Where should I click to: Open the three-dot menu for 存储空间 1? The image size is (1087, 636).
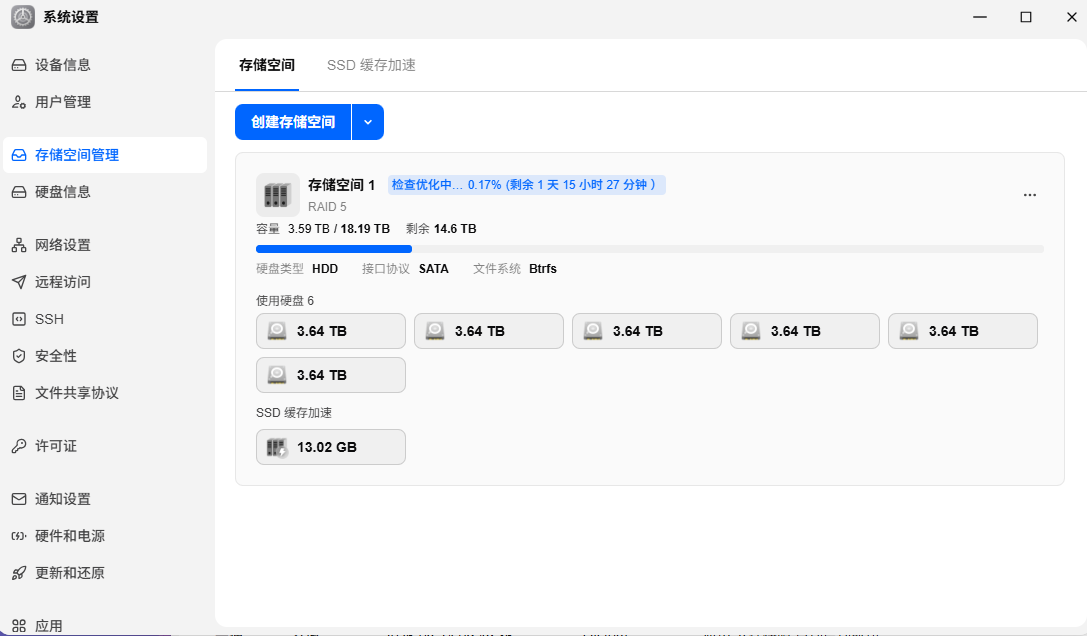tap(1029, 195)
